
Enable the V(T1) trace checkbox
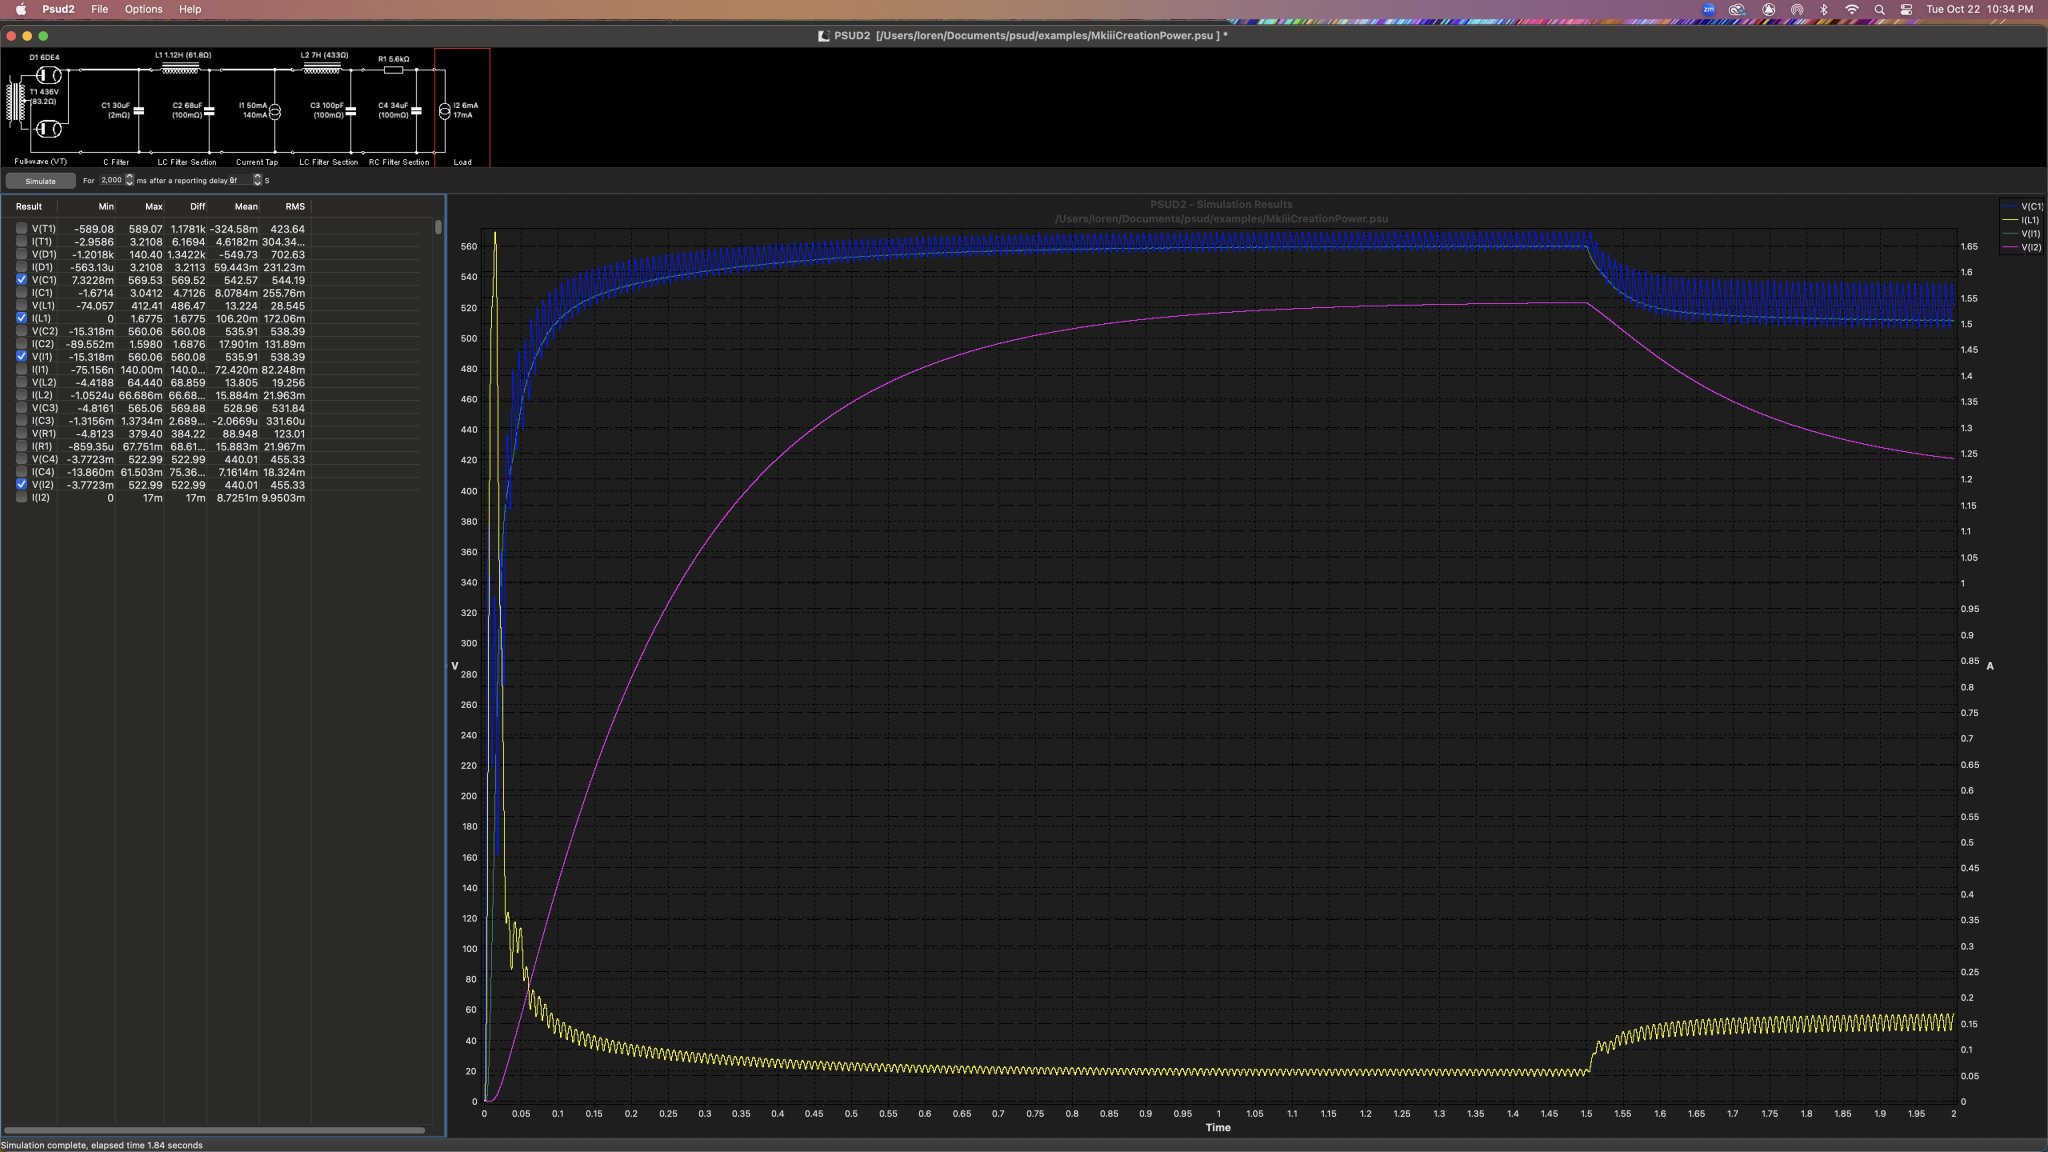tap(21, 228)
